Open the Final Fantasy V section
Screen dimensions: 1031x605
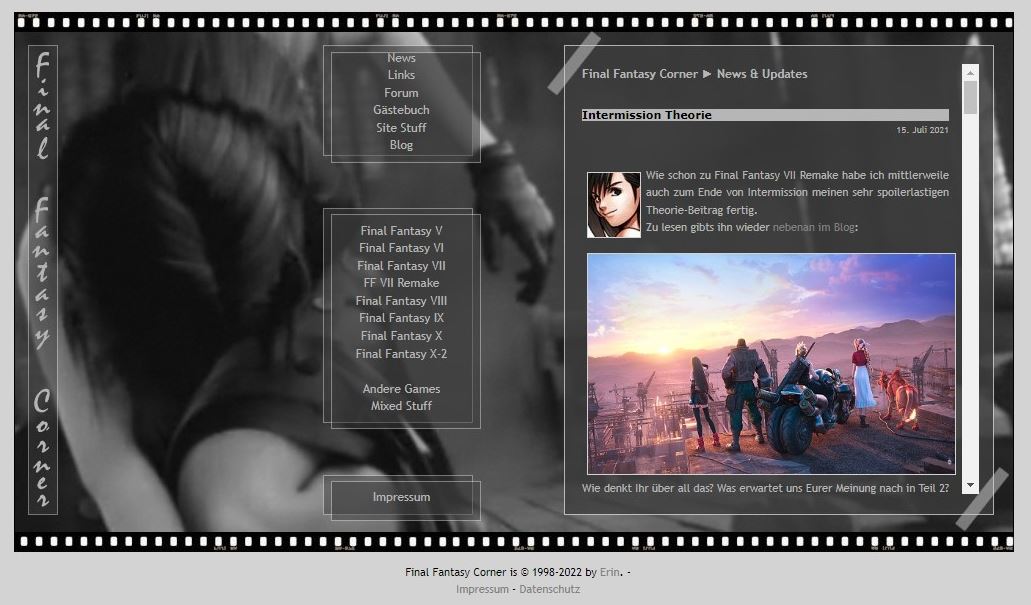click(x=401, y=231)
